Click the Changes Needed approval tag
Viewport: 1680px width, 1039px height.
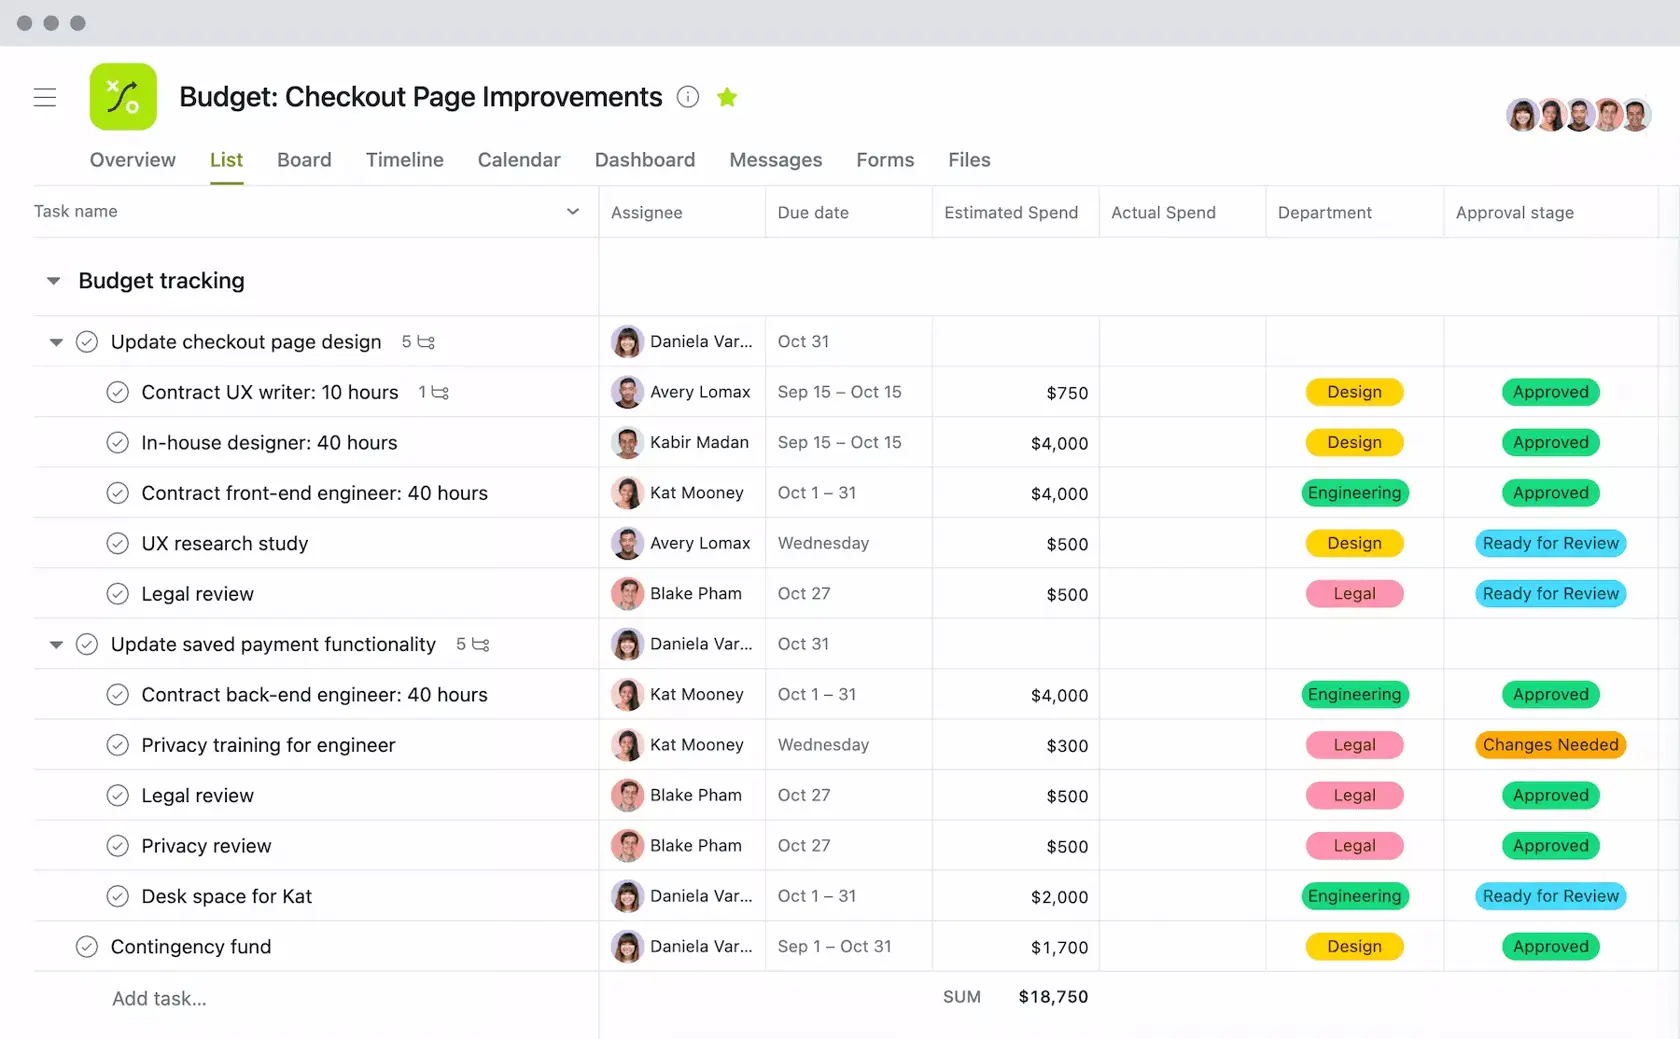click(1549, 744)
